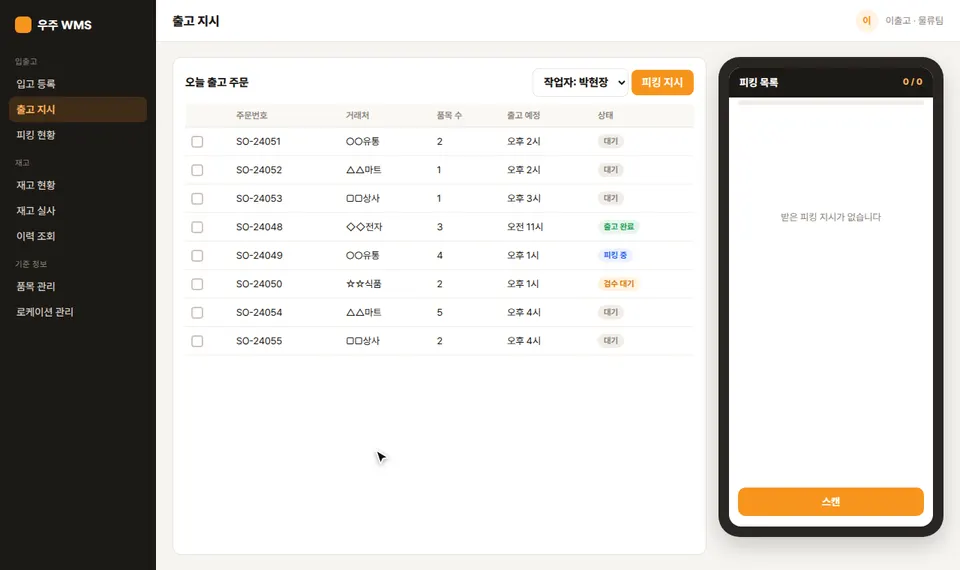Image resolution: width=960 pixels, height=570 pixels.
Task: Go to 품목 관리 page
Action: click(78, 286)
